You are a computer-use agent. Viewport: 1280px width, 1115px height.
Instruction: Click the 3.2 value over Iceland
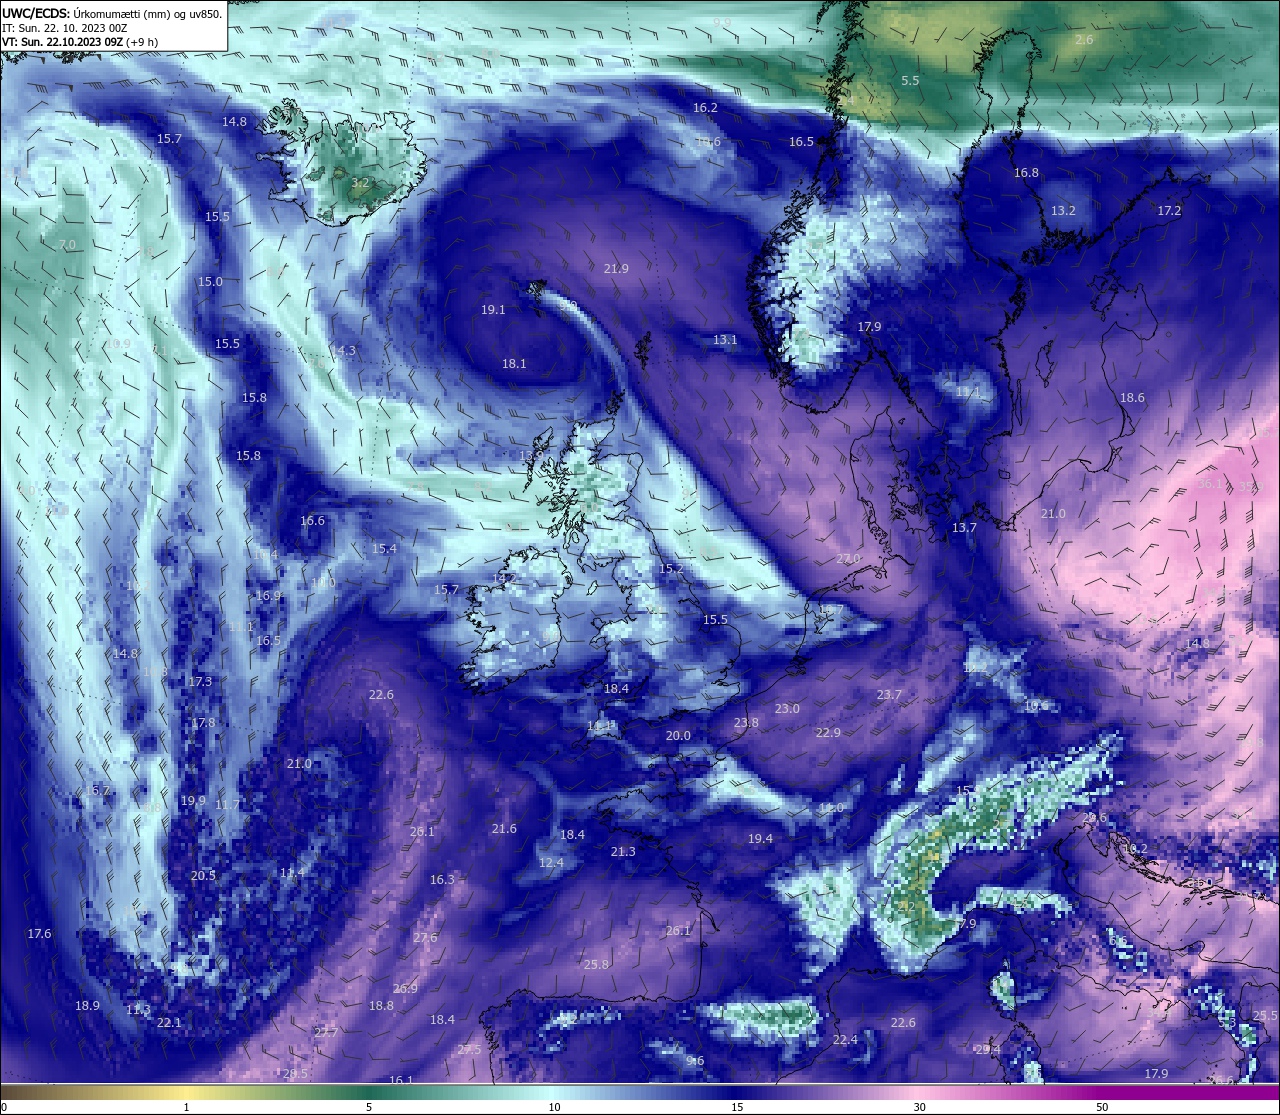[360, 183]
